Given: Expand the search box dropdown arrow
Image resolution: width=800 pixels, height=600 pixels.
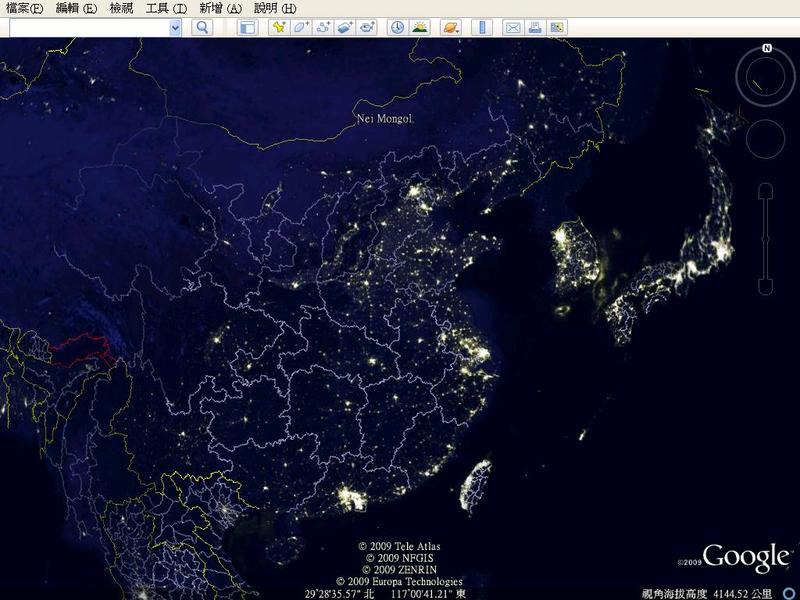Looking at the screenshot, I should pos(175,28).
